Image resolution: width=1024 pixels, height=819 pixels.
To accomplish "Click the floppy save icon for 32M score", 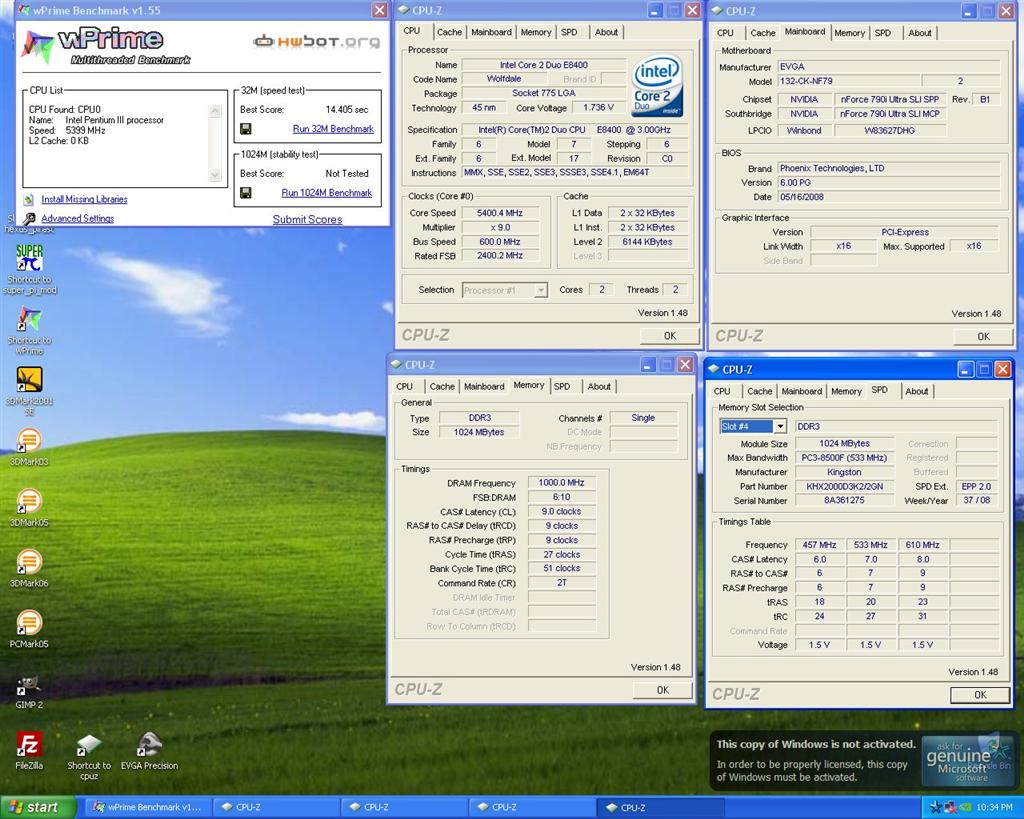I will tap(246, 129).
